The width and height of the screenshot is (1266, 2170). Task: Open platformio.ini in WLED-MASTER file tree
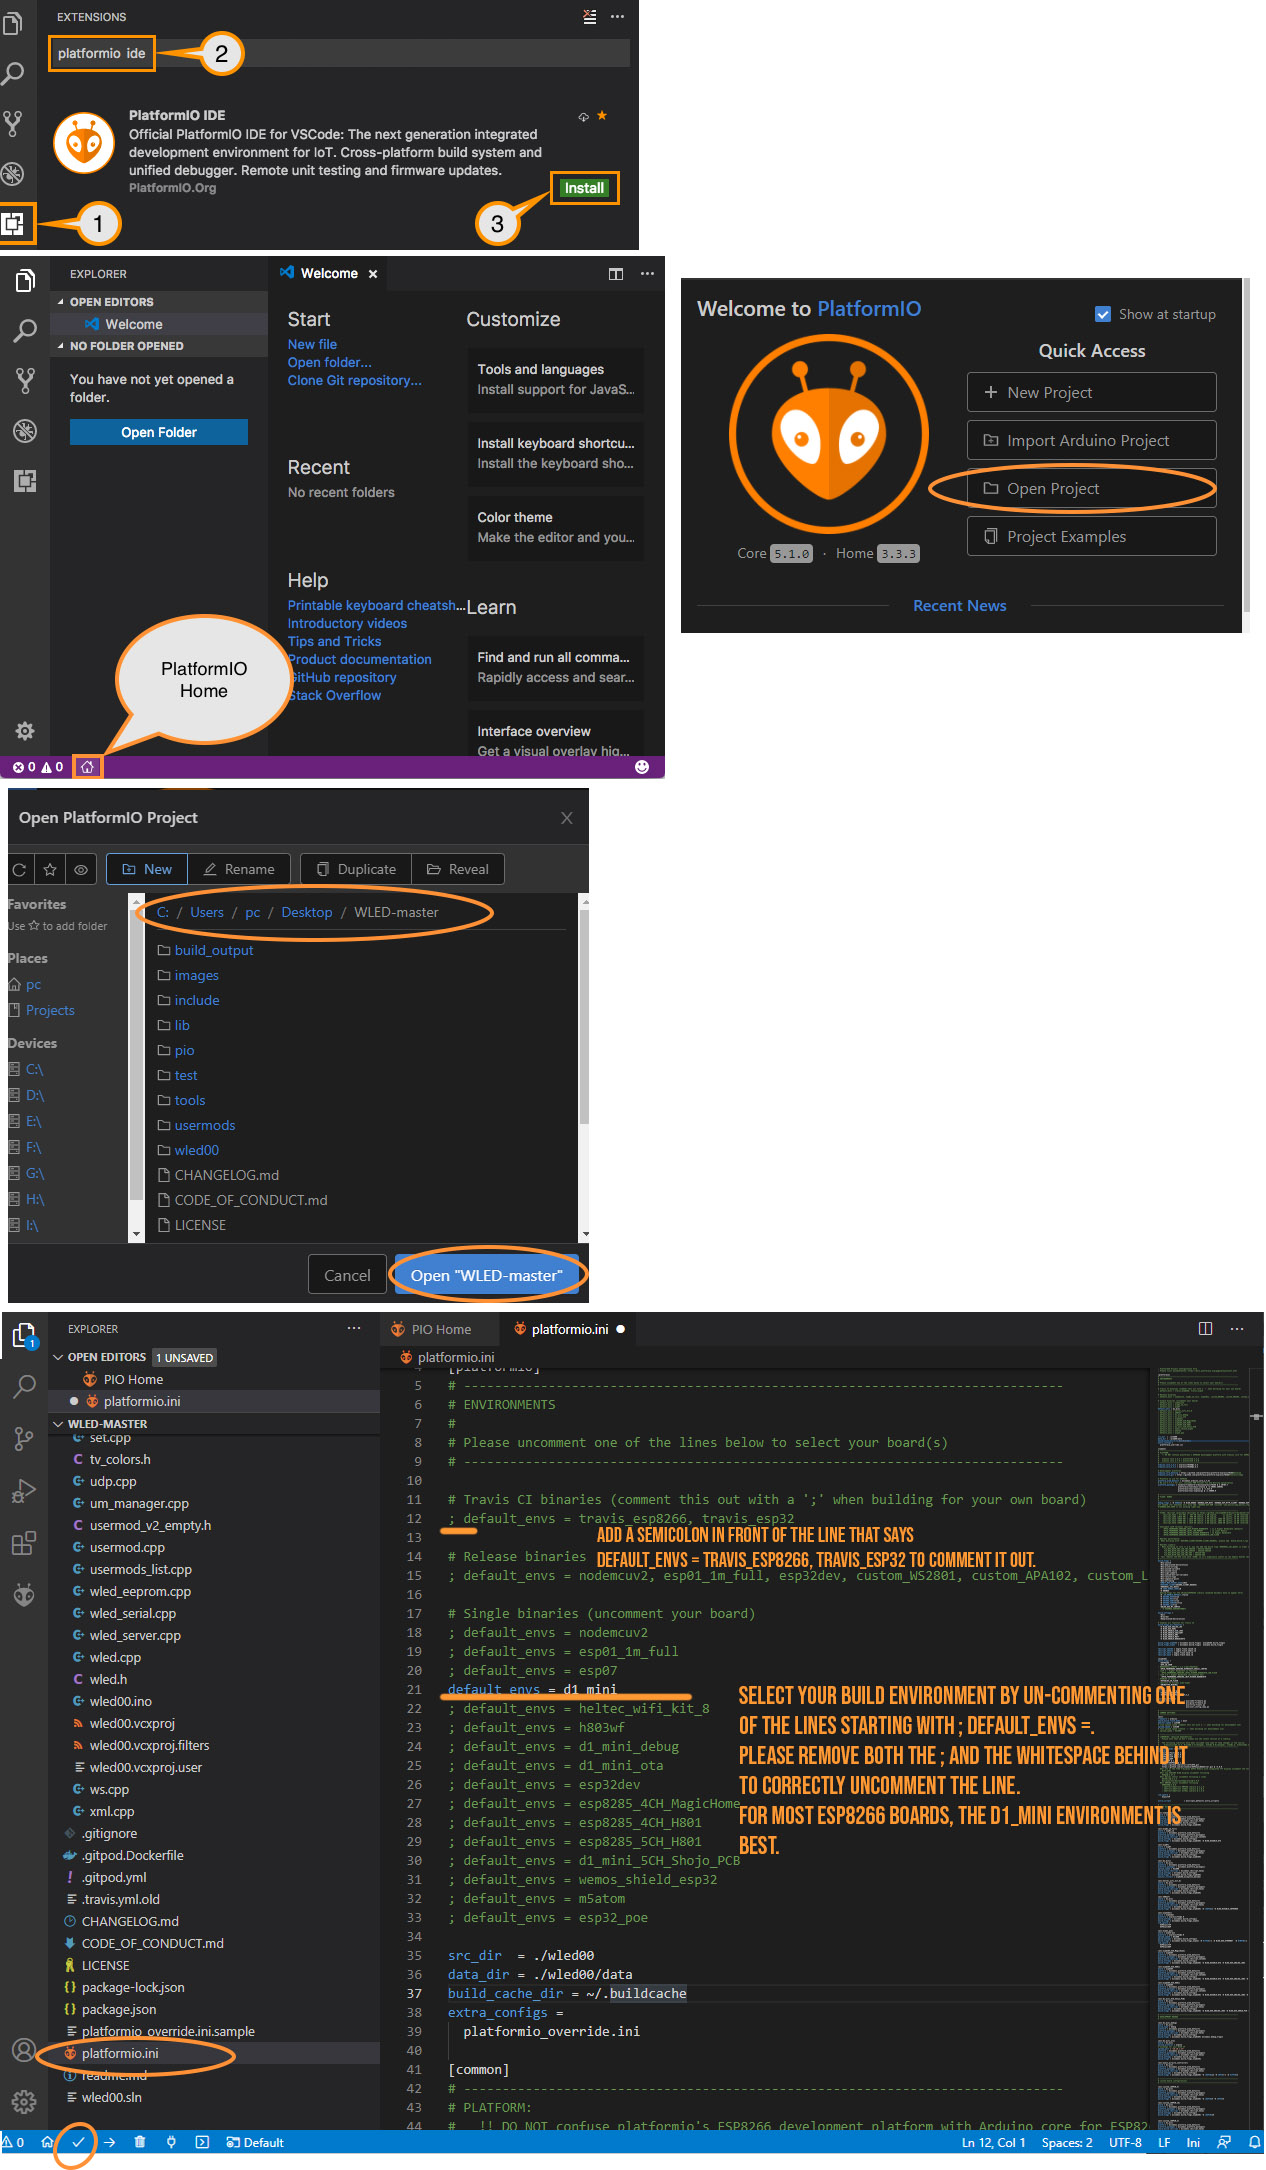coord(120,2053)
